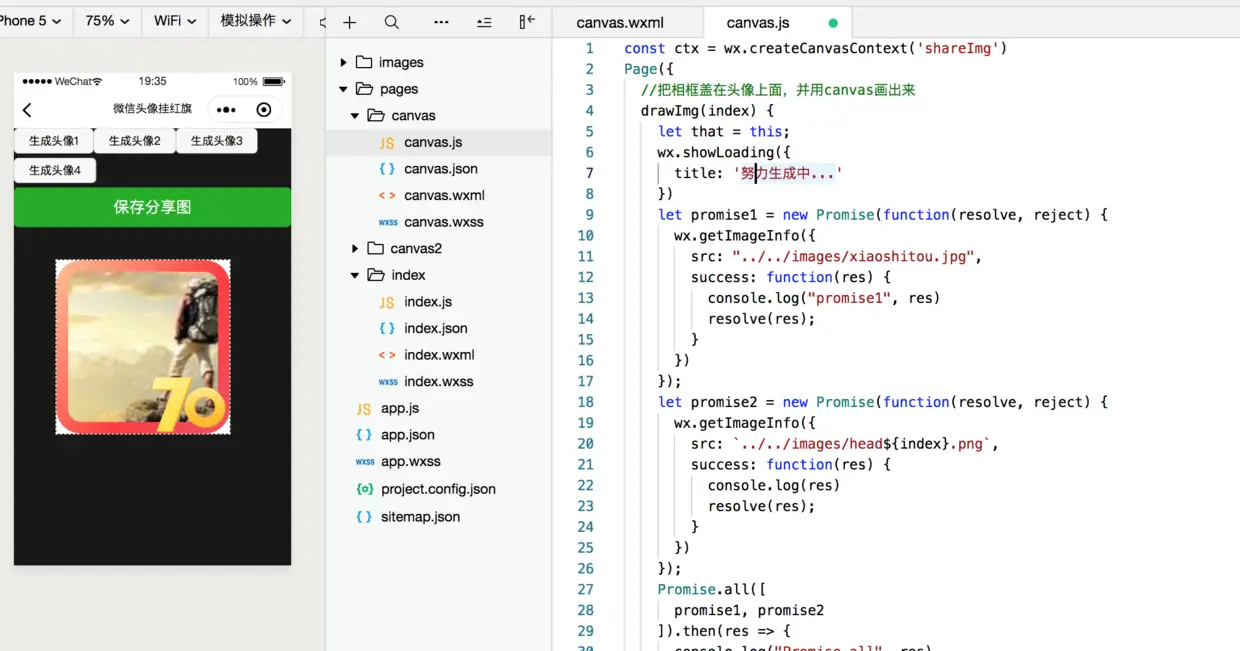Image resolution: width=1240 pixels, height=651 pixels.
Task: Click the battery indicator in simulator status bar
Action: [273, 82]
